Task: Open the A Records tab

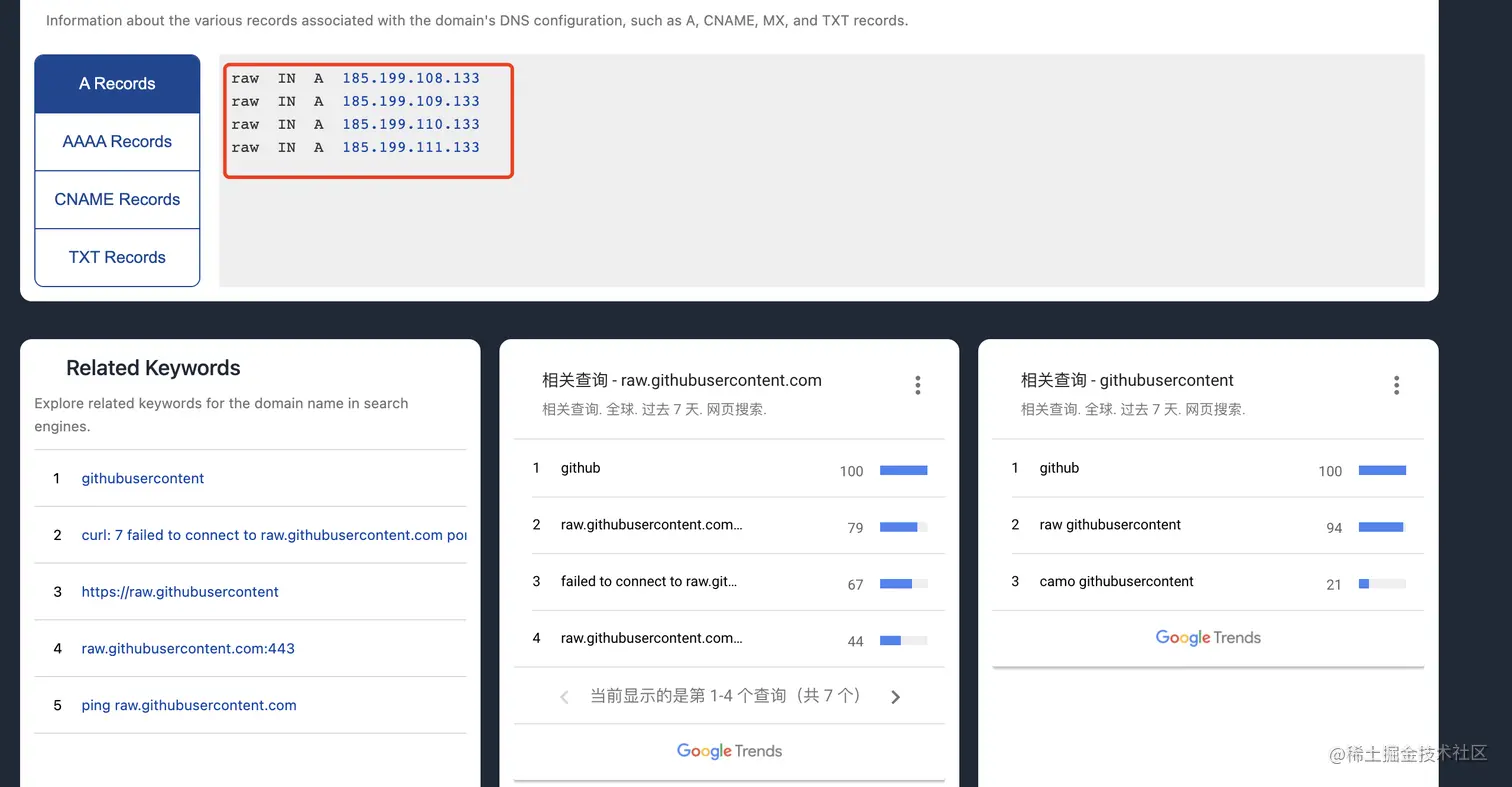Action: click(117, 84)
